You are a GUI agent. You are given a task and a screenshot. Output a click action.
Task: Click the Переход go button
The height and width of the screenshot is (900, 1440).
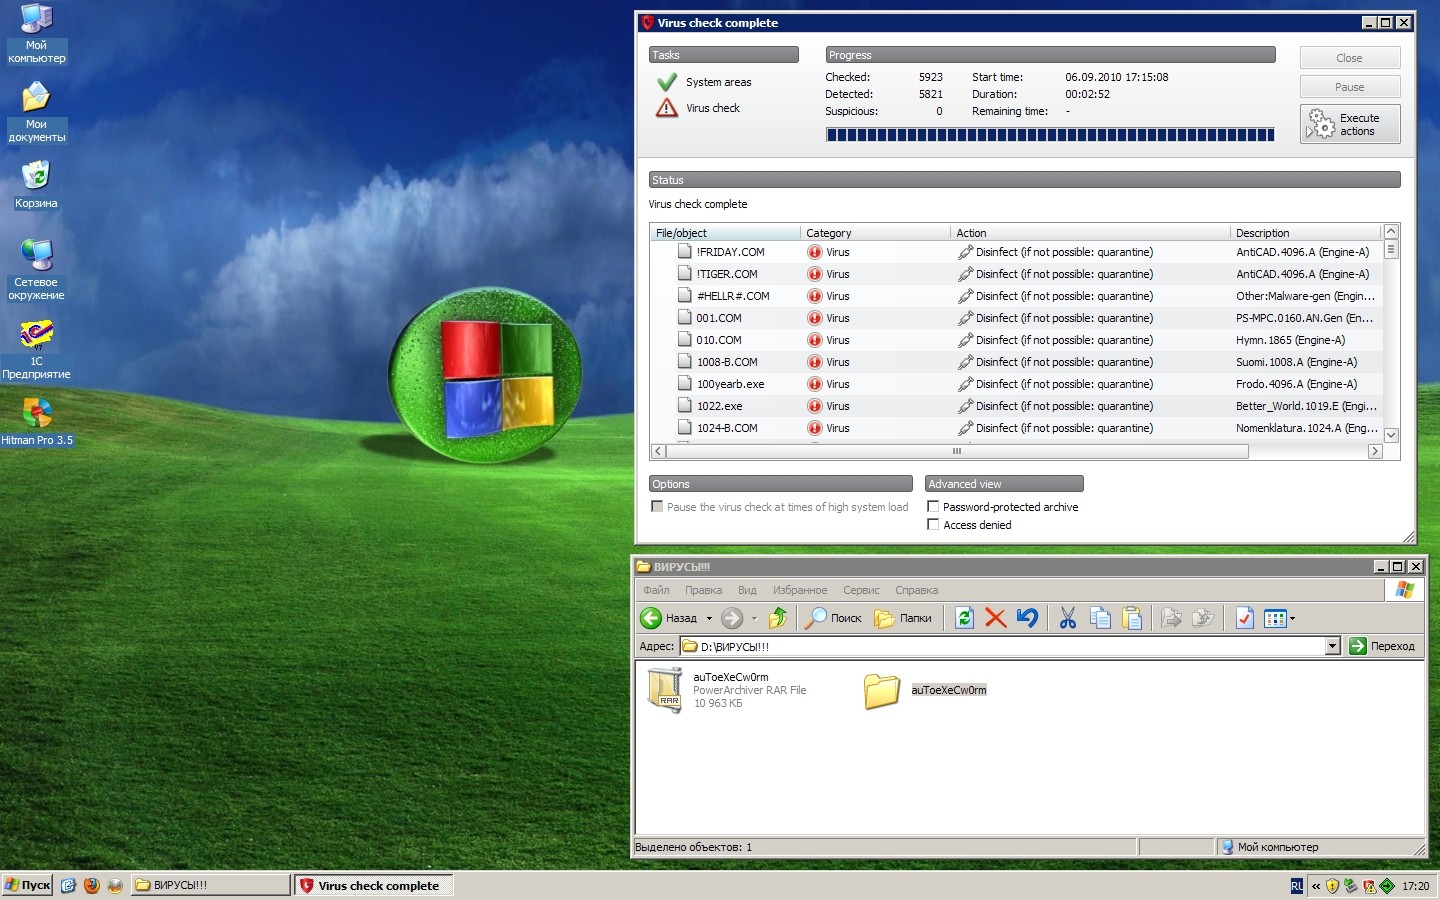click(x=1382, y=646)
